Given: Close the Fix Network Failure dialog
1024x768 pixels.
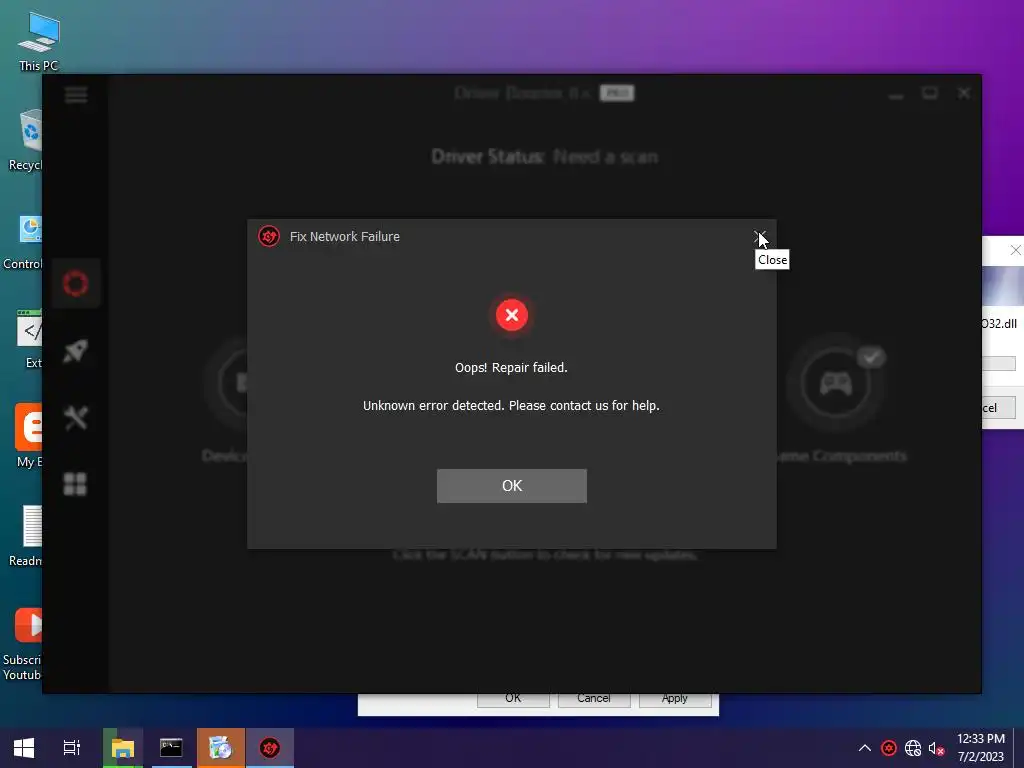Looking at the screenshot, I should (x=760, y=236).
